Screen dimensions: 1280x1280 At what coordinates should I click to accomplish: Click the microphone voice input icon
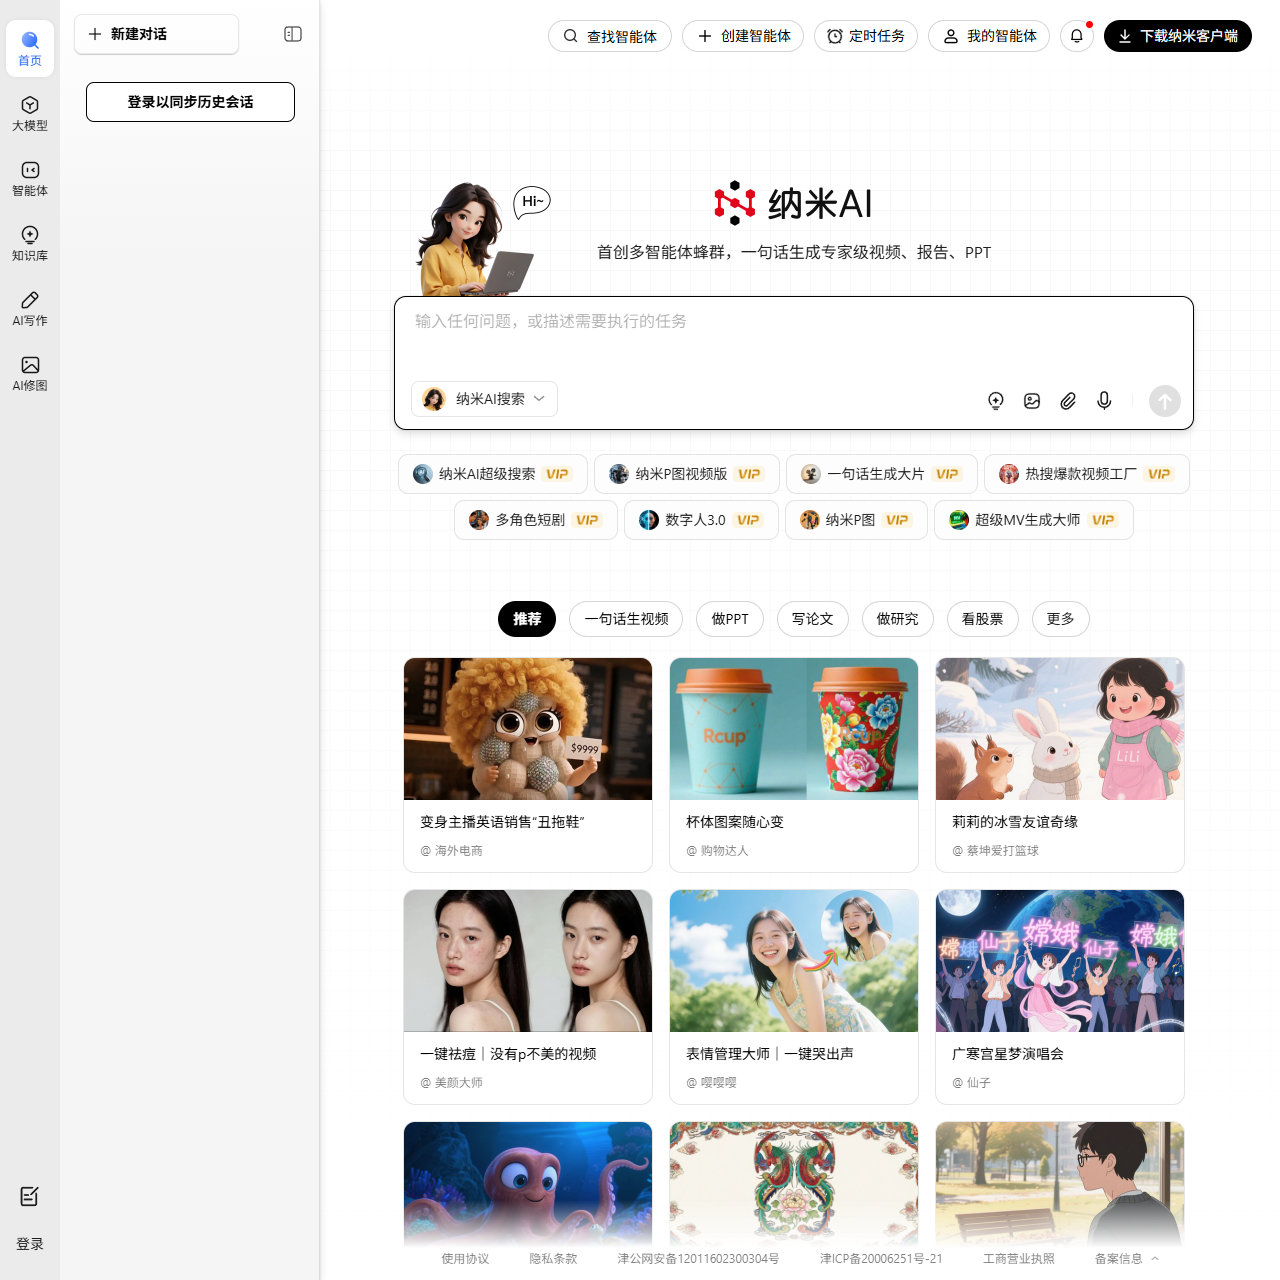(x=1104, y=401)
